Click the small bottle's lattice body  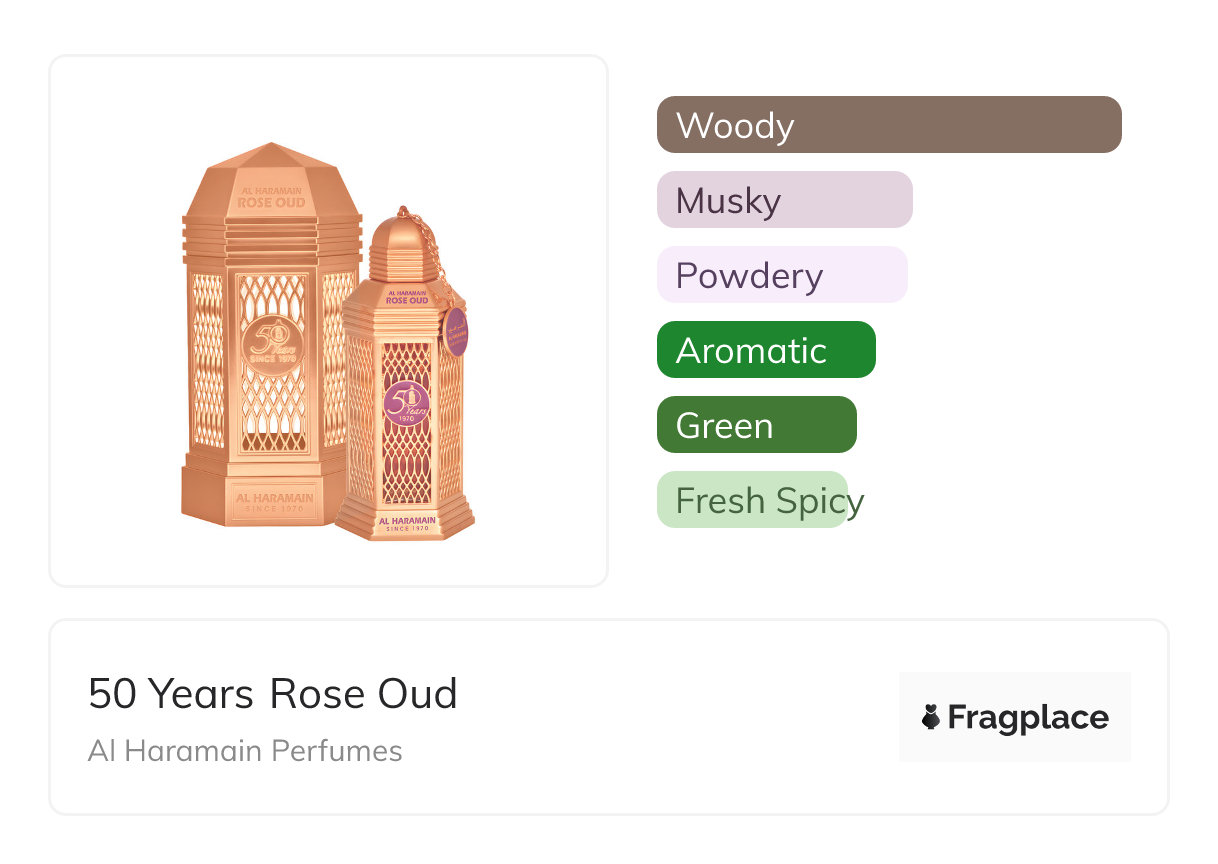[x=407, y=470]
